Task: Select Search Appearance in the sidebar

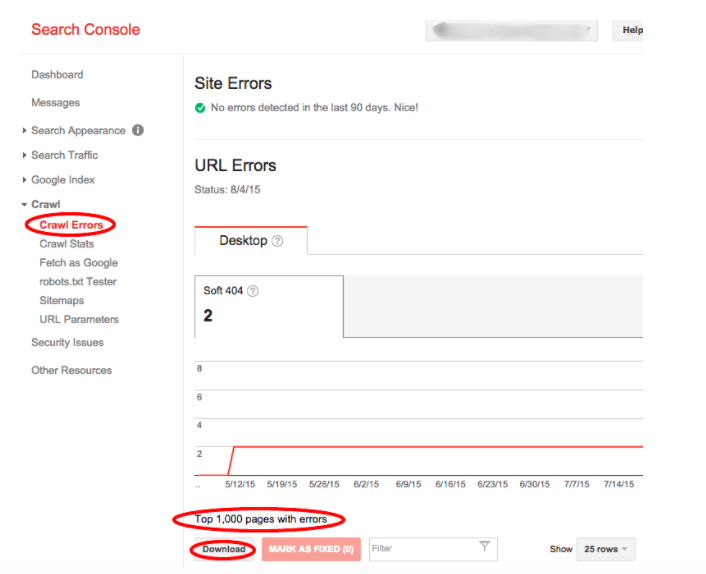Action: (78, 131)
